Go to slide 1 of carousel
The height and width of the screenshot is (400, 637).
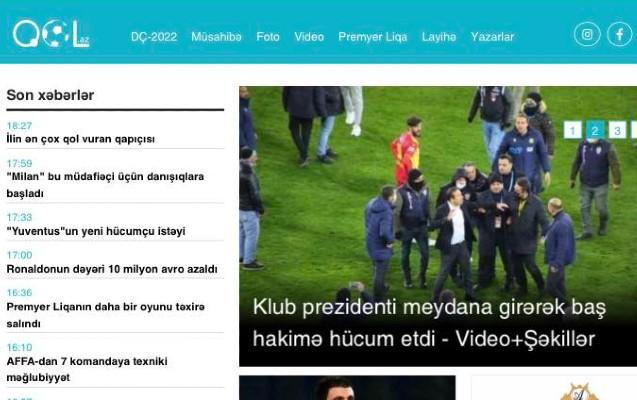[573, 130]
